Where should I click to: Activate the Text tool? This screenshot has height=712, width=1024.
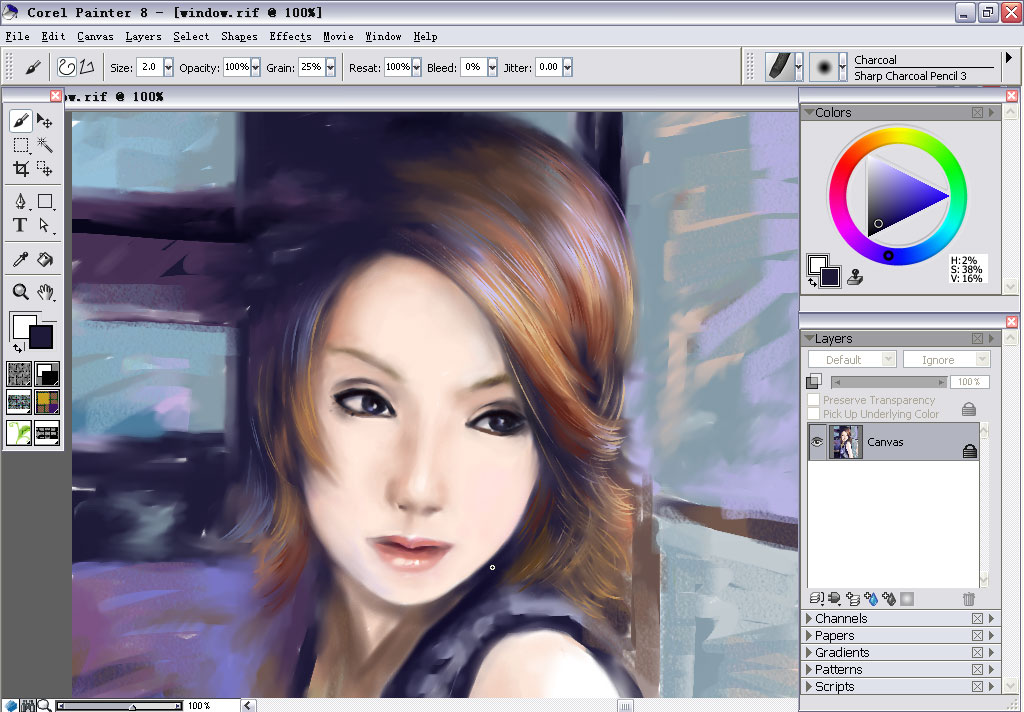tap(21, 225)
